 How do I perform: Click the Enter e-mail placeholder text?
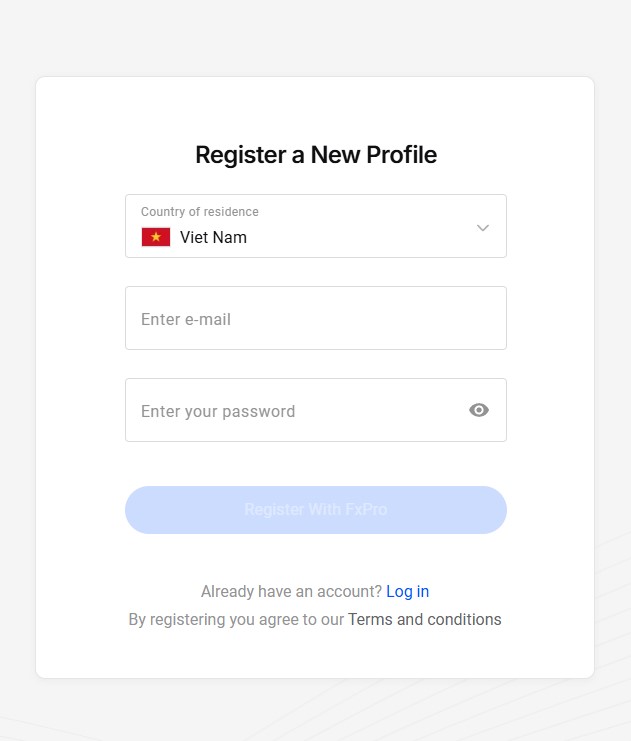[186, 320]
